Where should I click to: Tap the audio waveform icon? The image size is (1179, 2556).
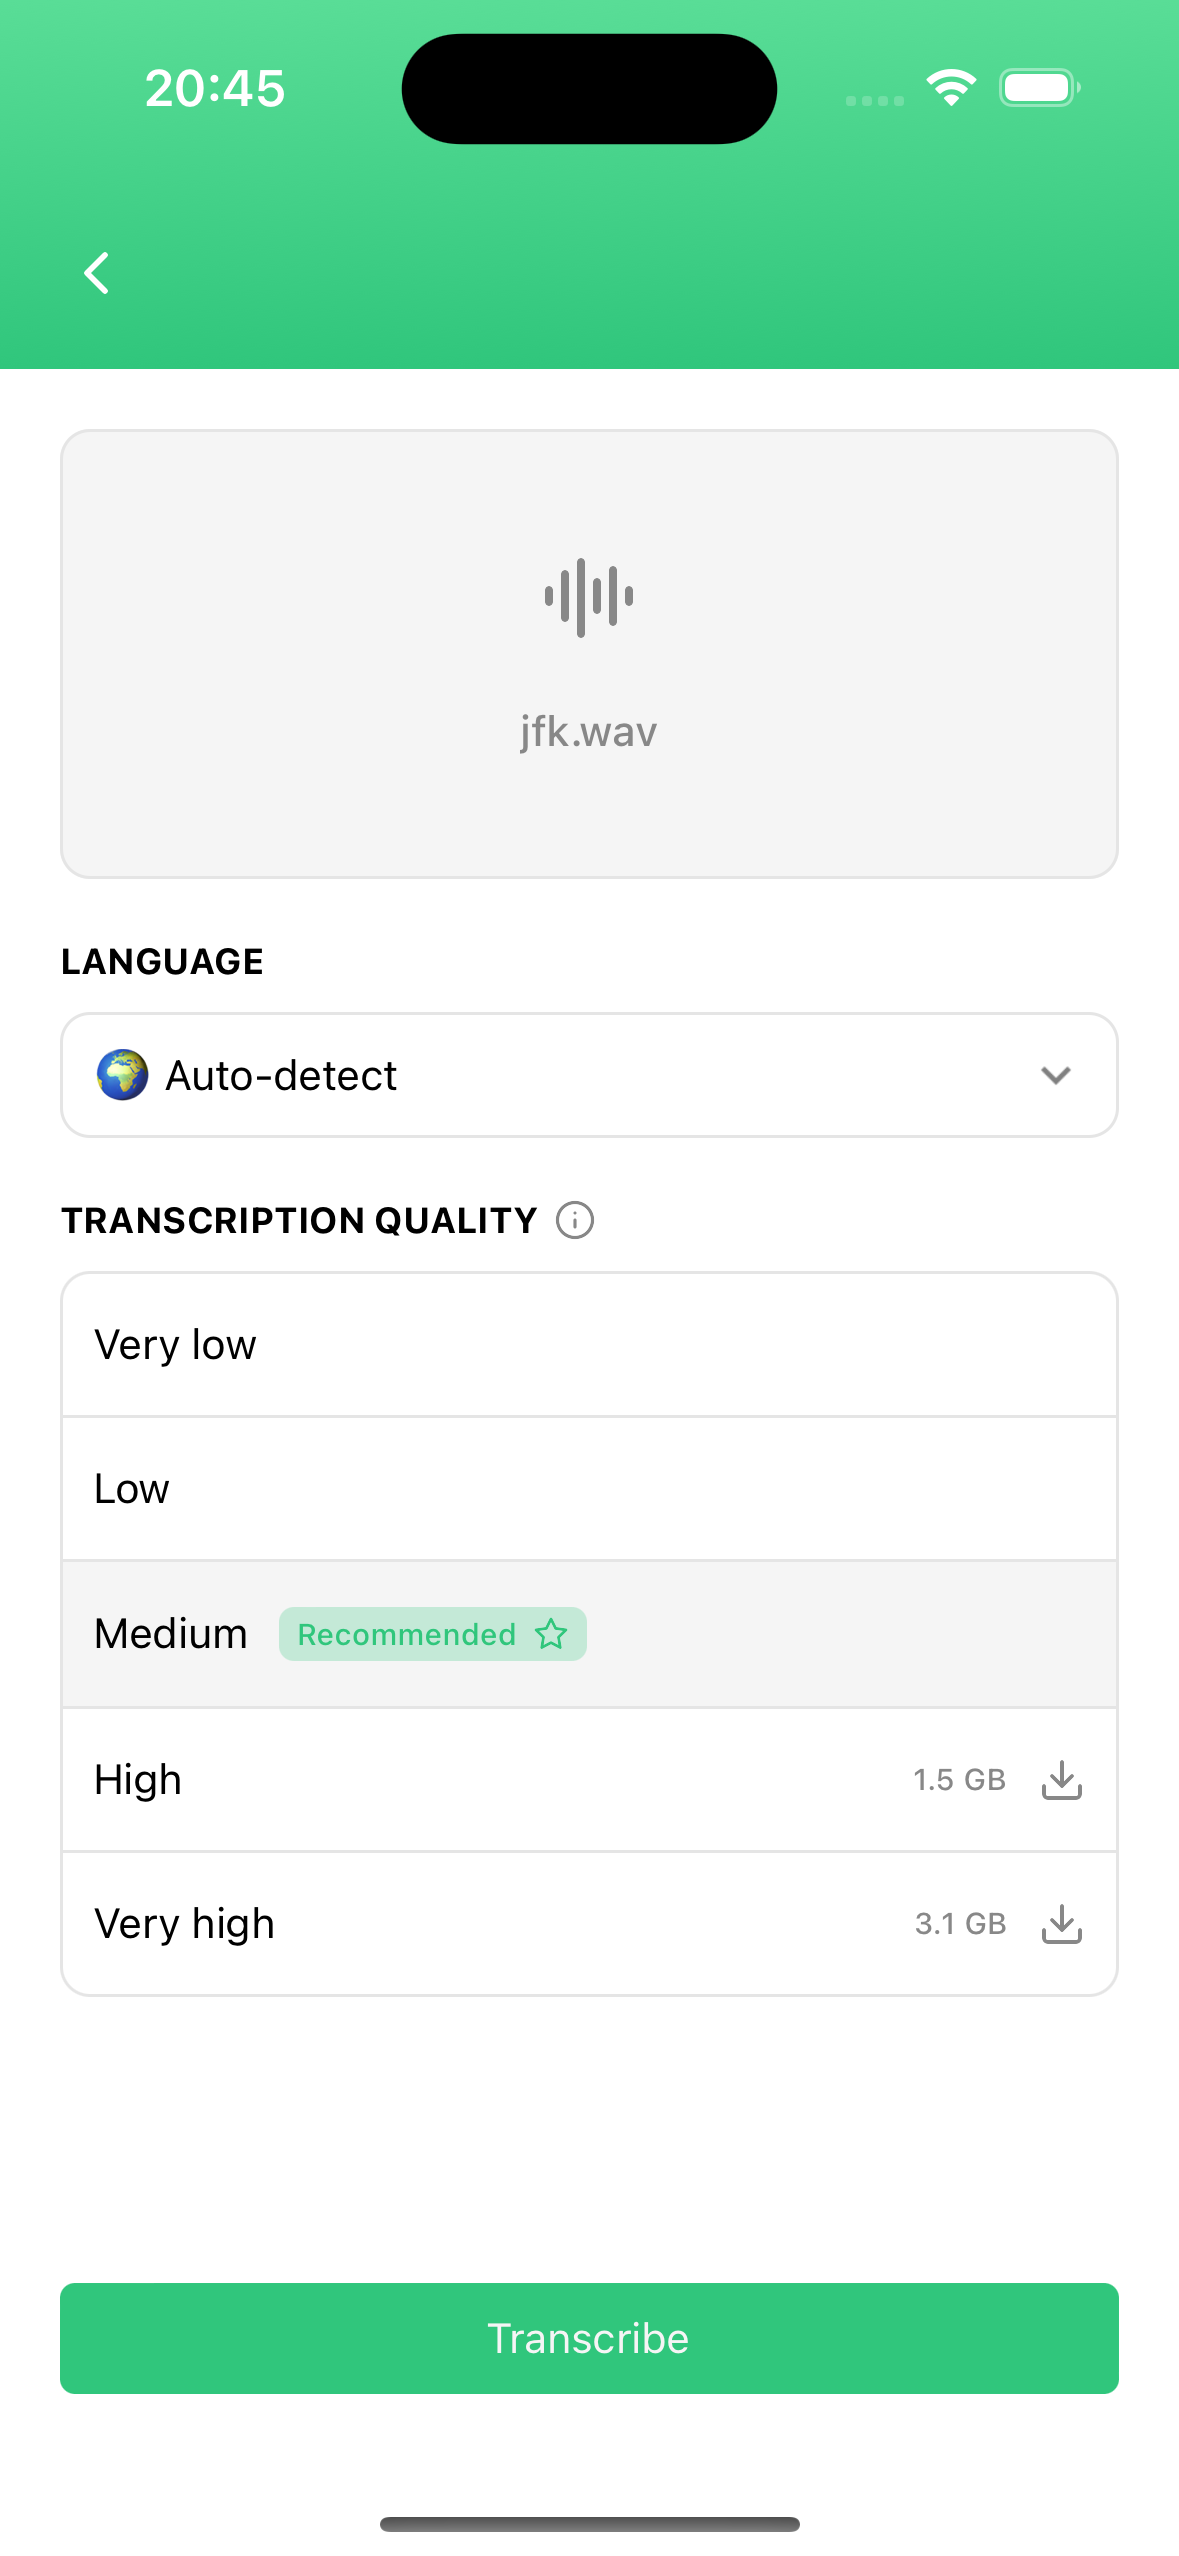pyautogui.click(x=589, y=597)
